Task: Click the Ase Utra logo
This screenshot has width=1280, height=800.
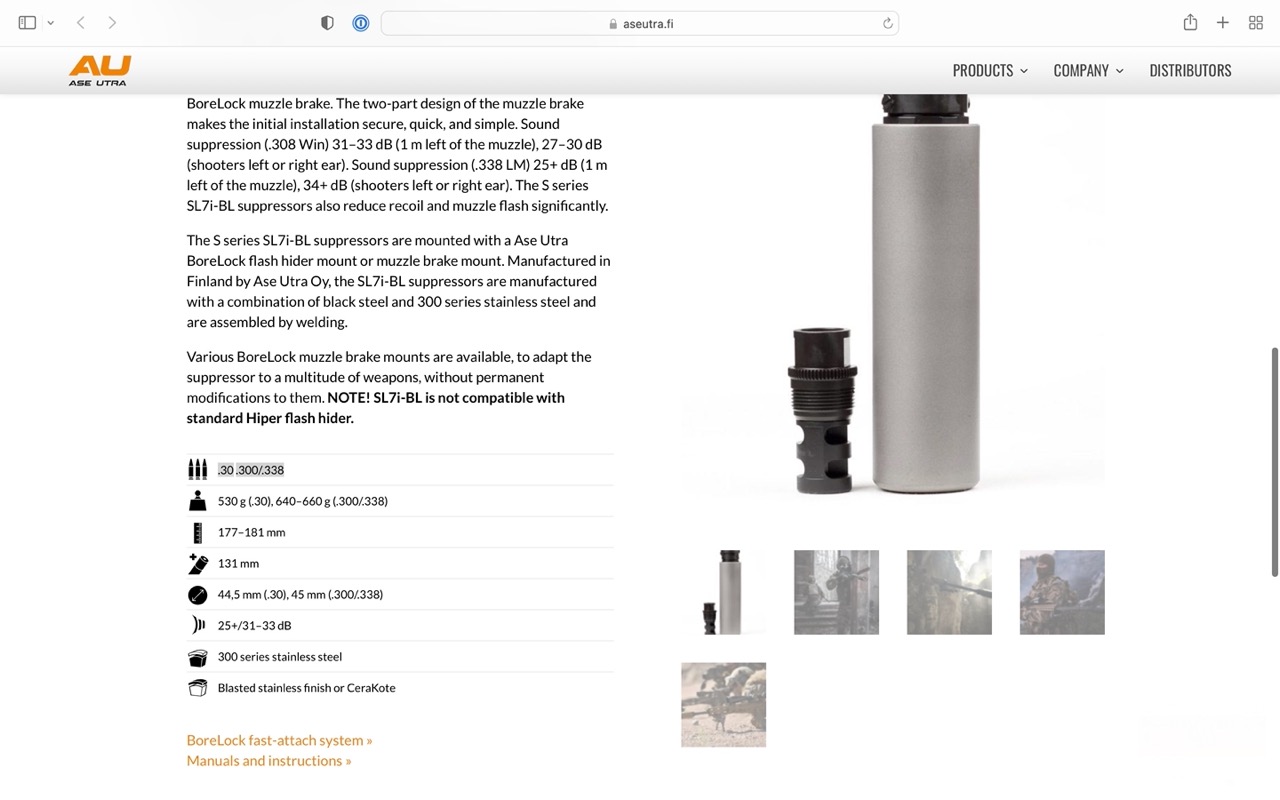Action: coord(100,71)
